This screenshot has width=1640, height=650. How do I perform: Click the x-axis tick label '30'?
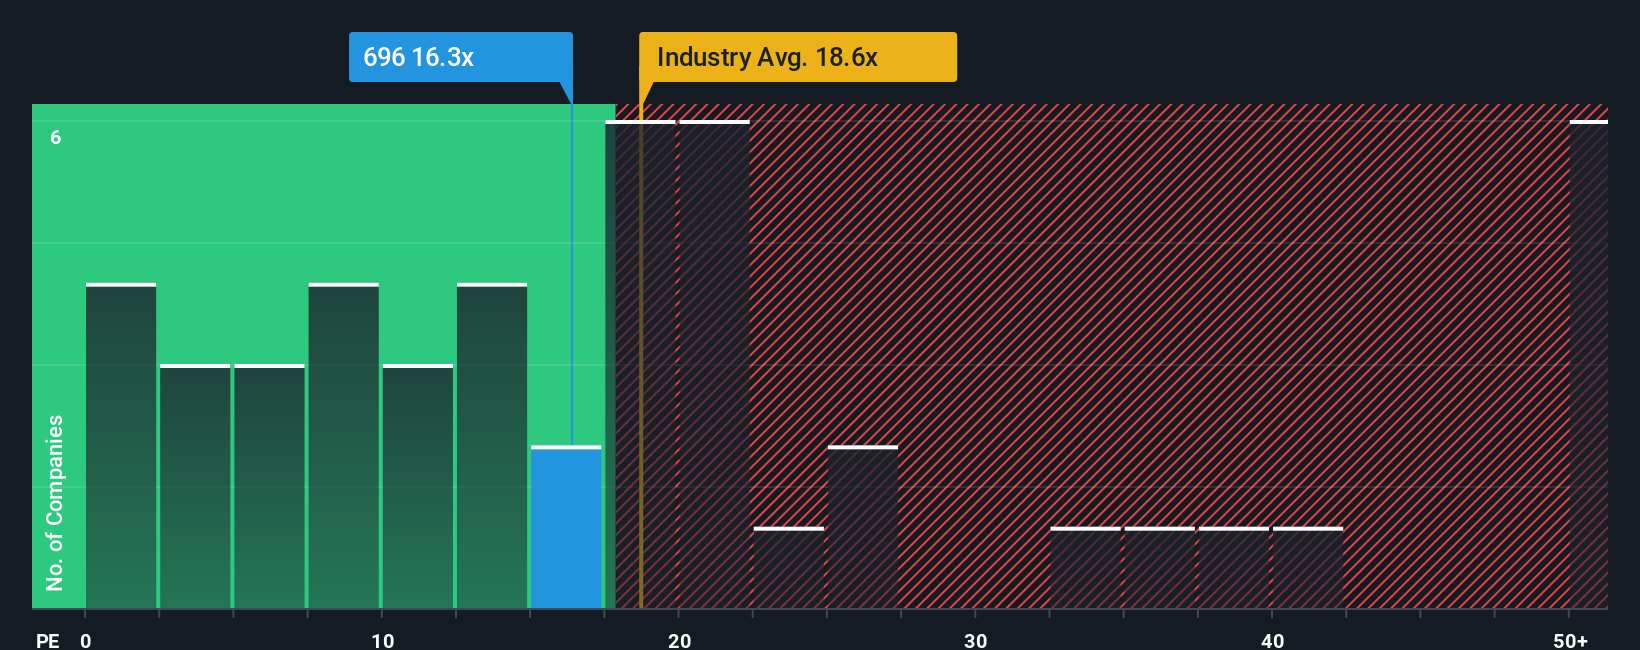976,641
